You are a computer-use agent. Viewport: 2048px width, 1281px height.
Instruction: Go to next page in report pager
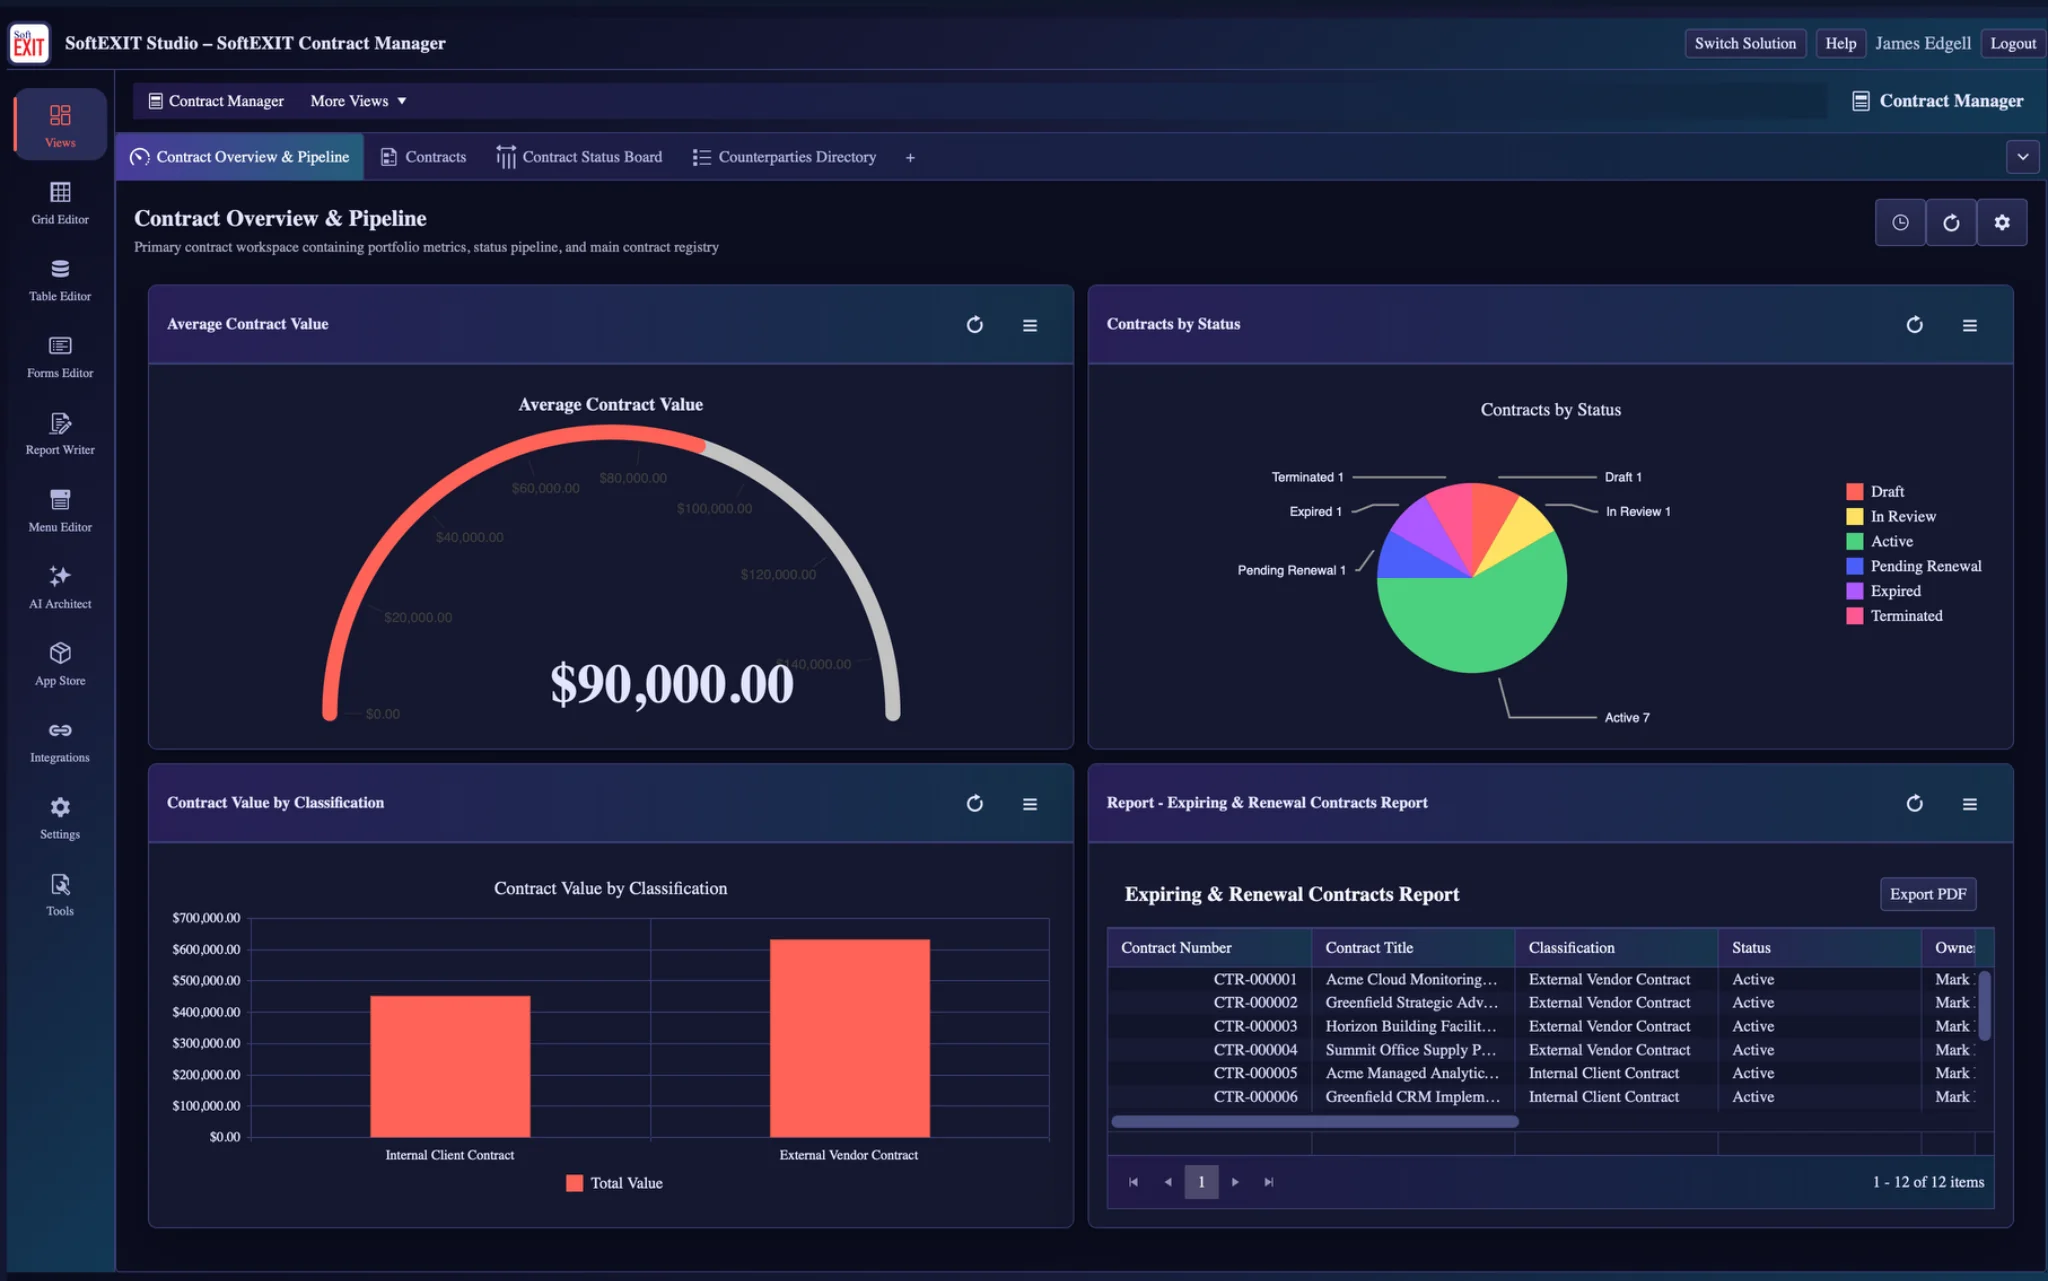(1235, 1182)
